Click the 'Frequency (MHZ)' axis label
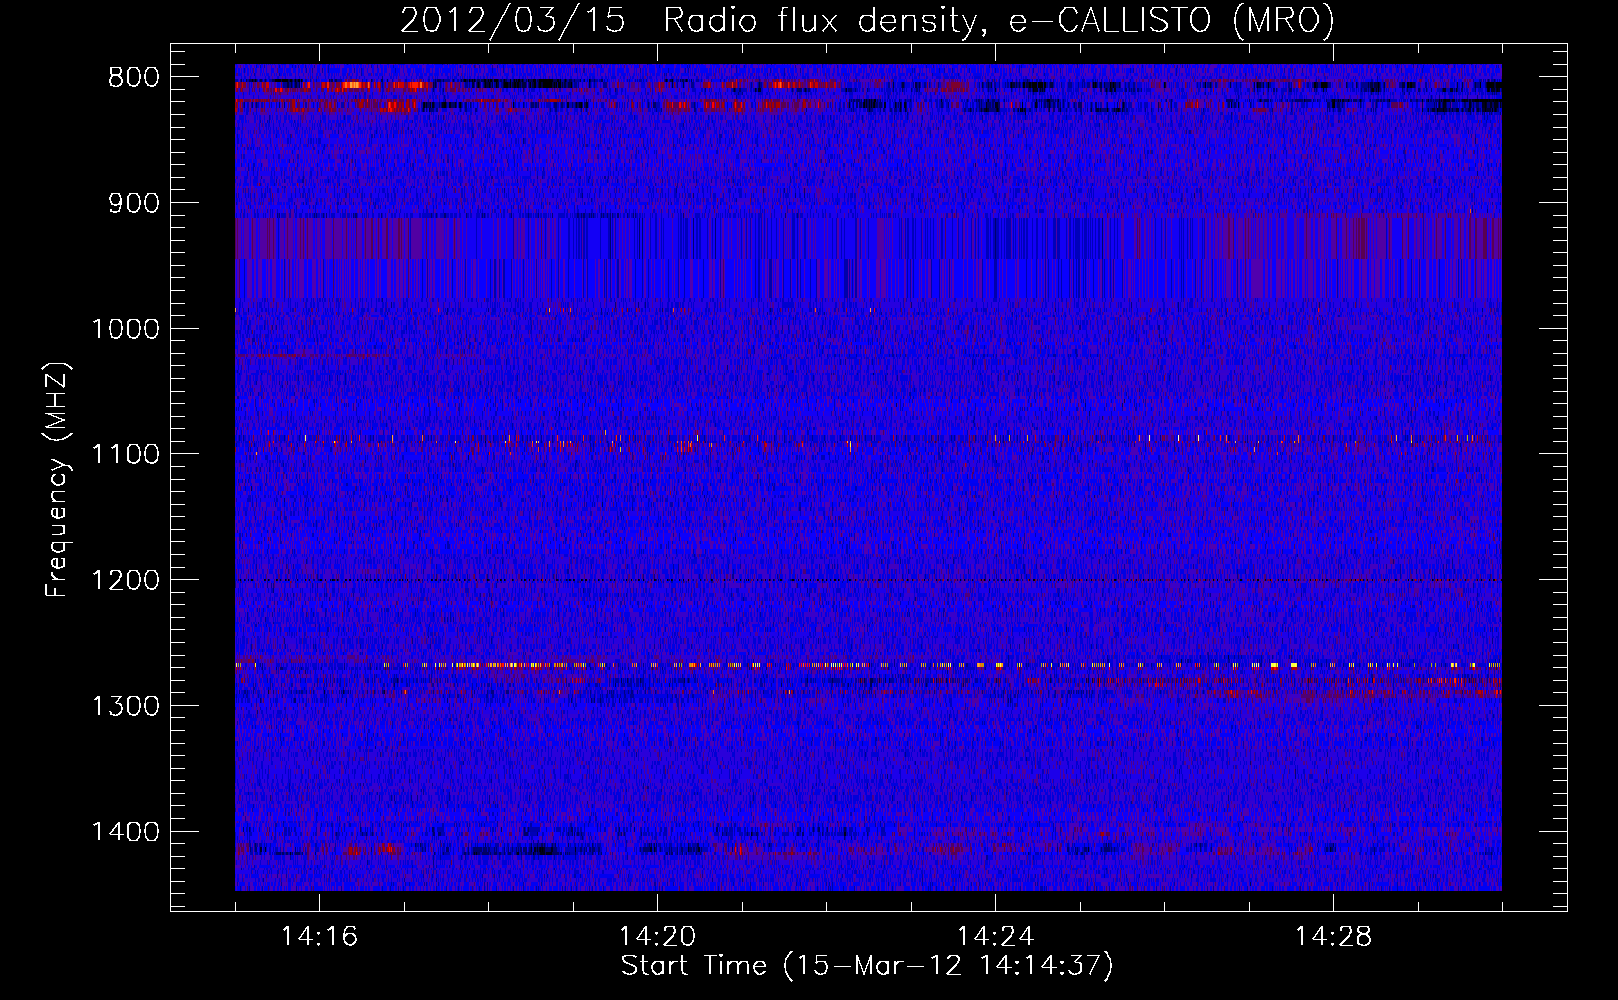Viewport: 1618px width, 1000px height. 57,480
